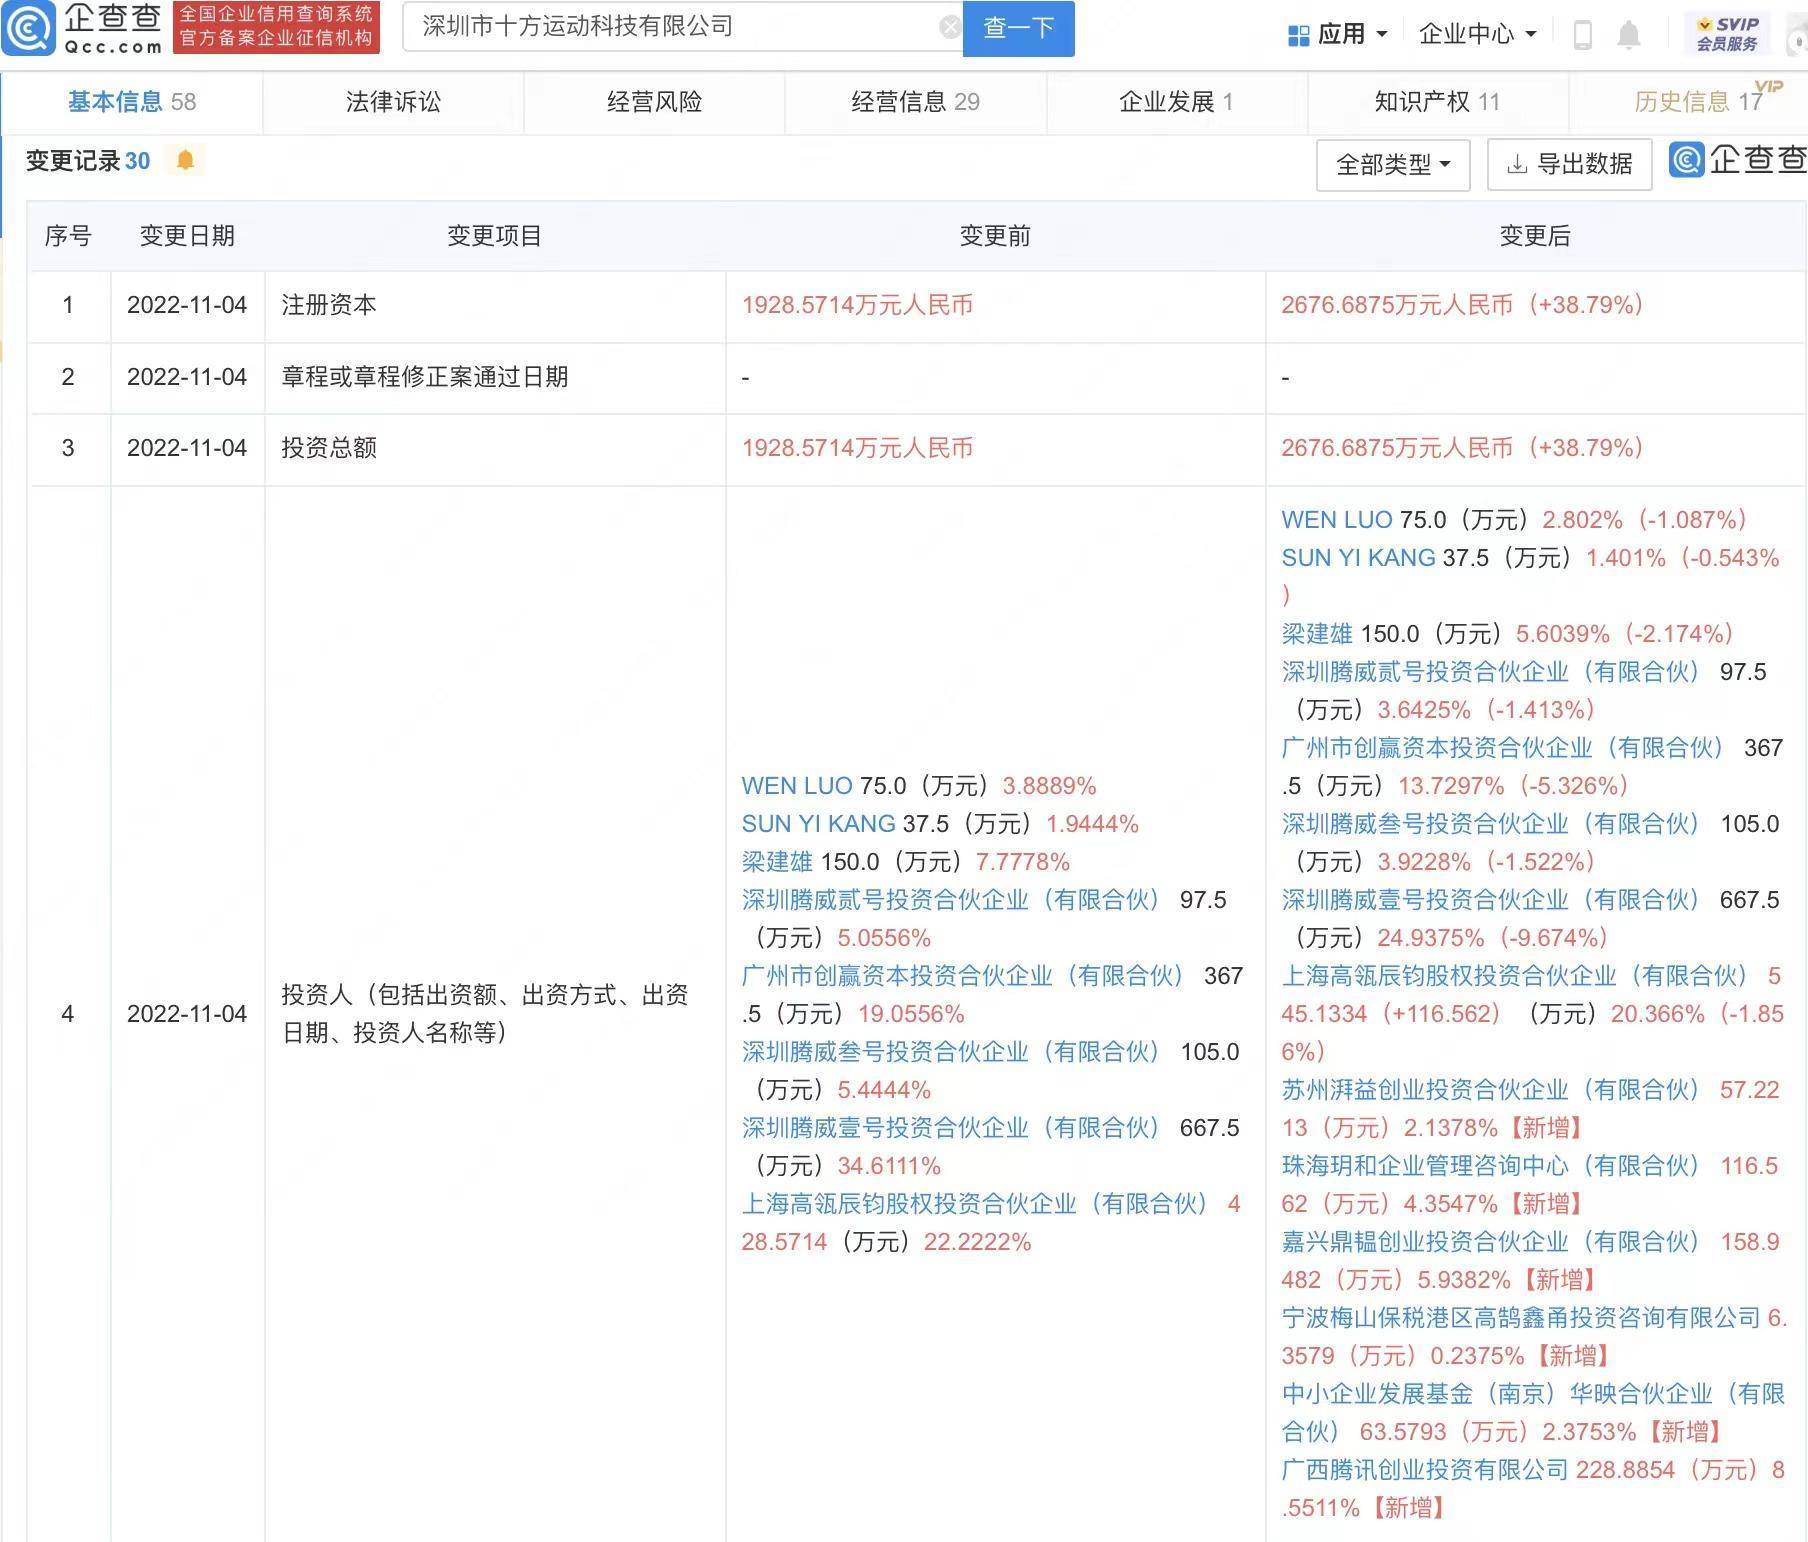Click the 变更前 column header
This screenshot has height=1542, width=1808.
[995, 236]
